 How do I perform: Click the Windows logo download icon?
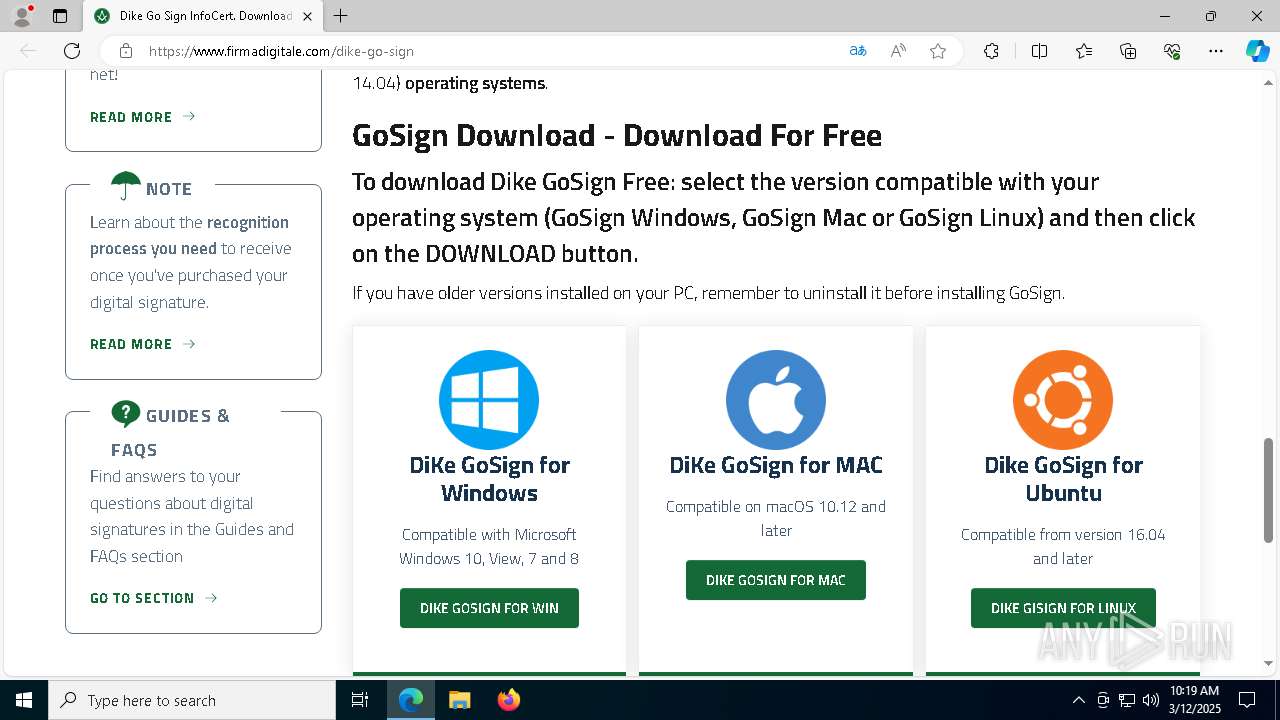489,400
